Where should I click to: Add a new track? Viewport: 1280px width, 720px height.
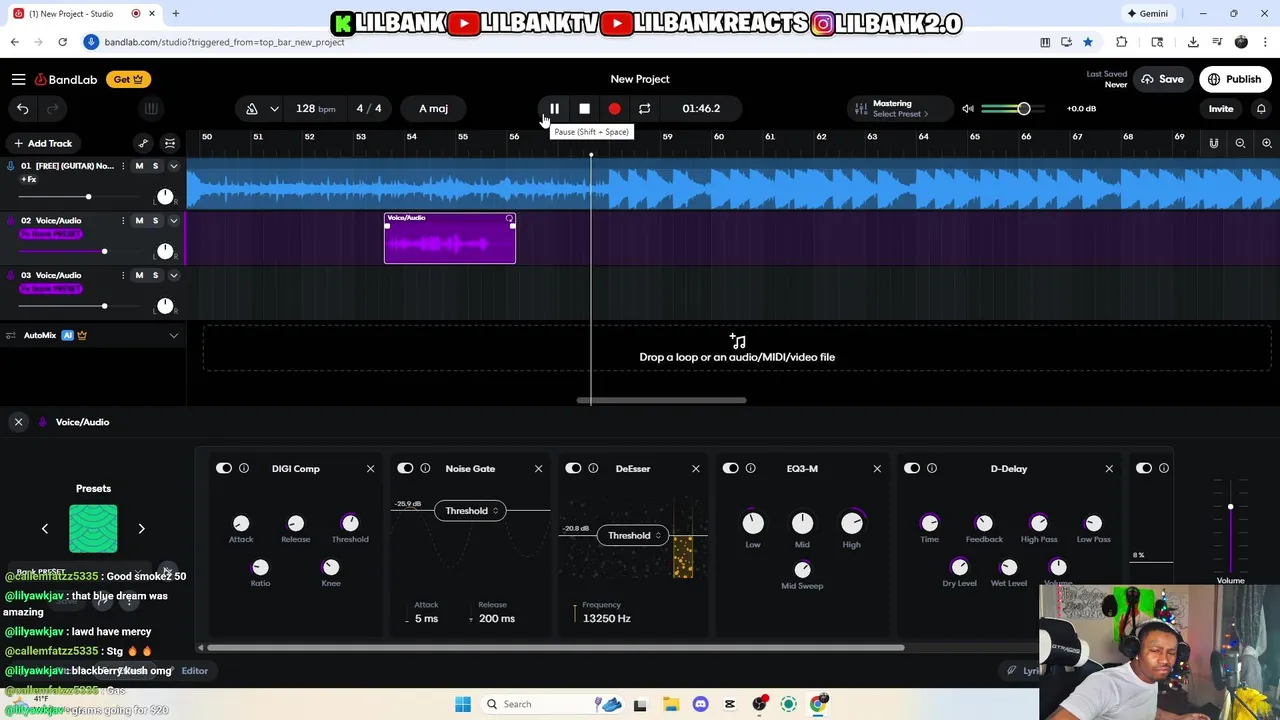(42, 143)
